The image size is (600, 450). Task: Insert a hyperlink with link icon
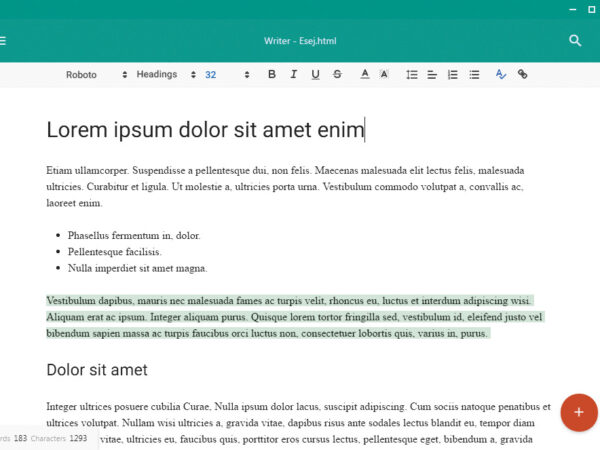(522, 75)
